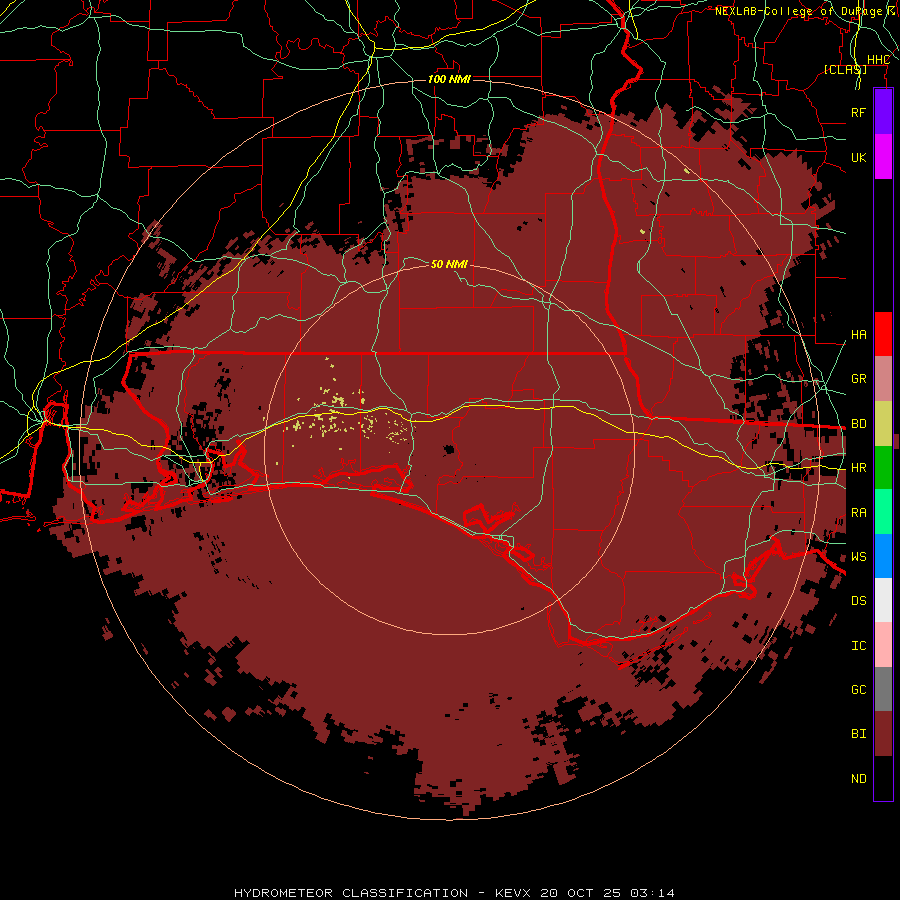Click the dark red BI legend swatch
Screen dimensions: 900x900
[x=883, y=734]
